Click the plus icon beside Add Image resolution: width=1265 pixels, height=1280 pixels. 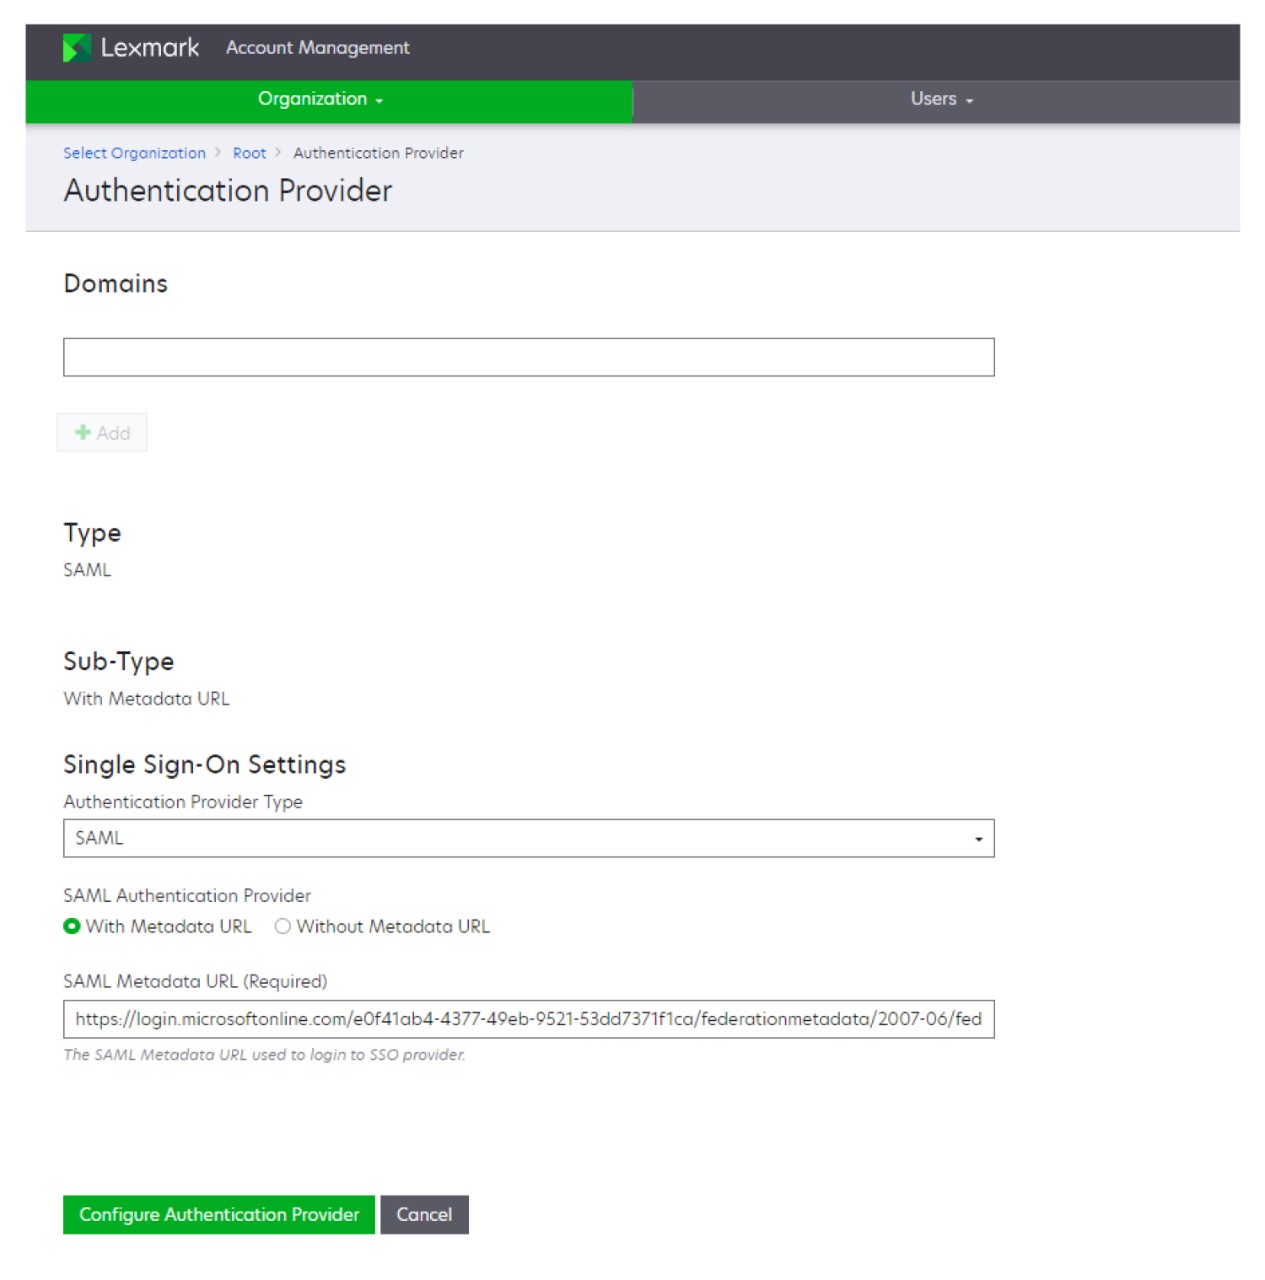[x=83, y=432]
